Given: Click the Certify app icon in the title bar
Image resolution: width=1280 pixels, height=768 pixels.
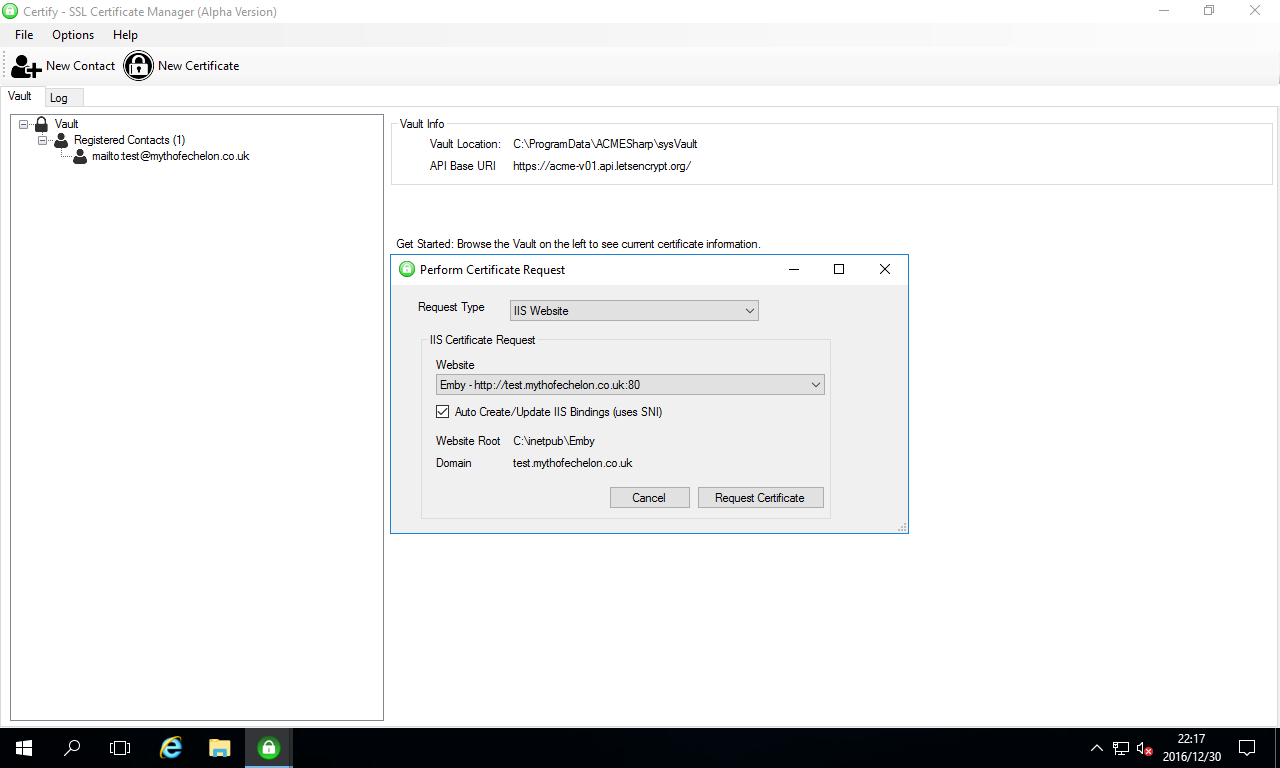Looking at the screenshot, I should 11,11.
